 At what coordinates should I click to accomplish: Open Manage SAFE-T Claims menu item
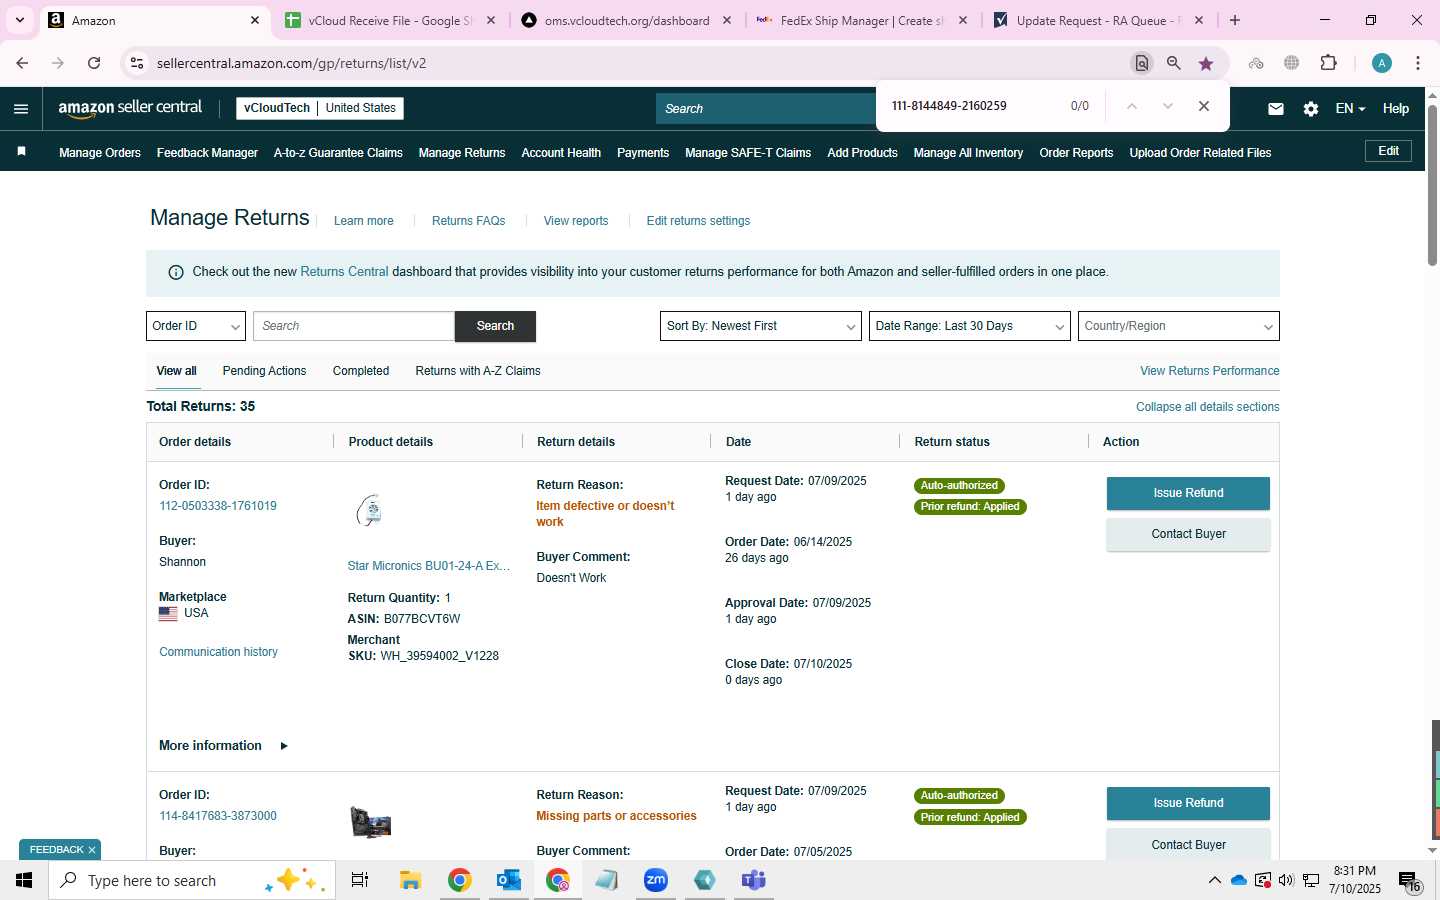click(748, 153)
